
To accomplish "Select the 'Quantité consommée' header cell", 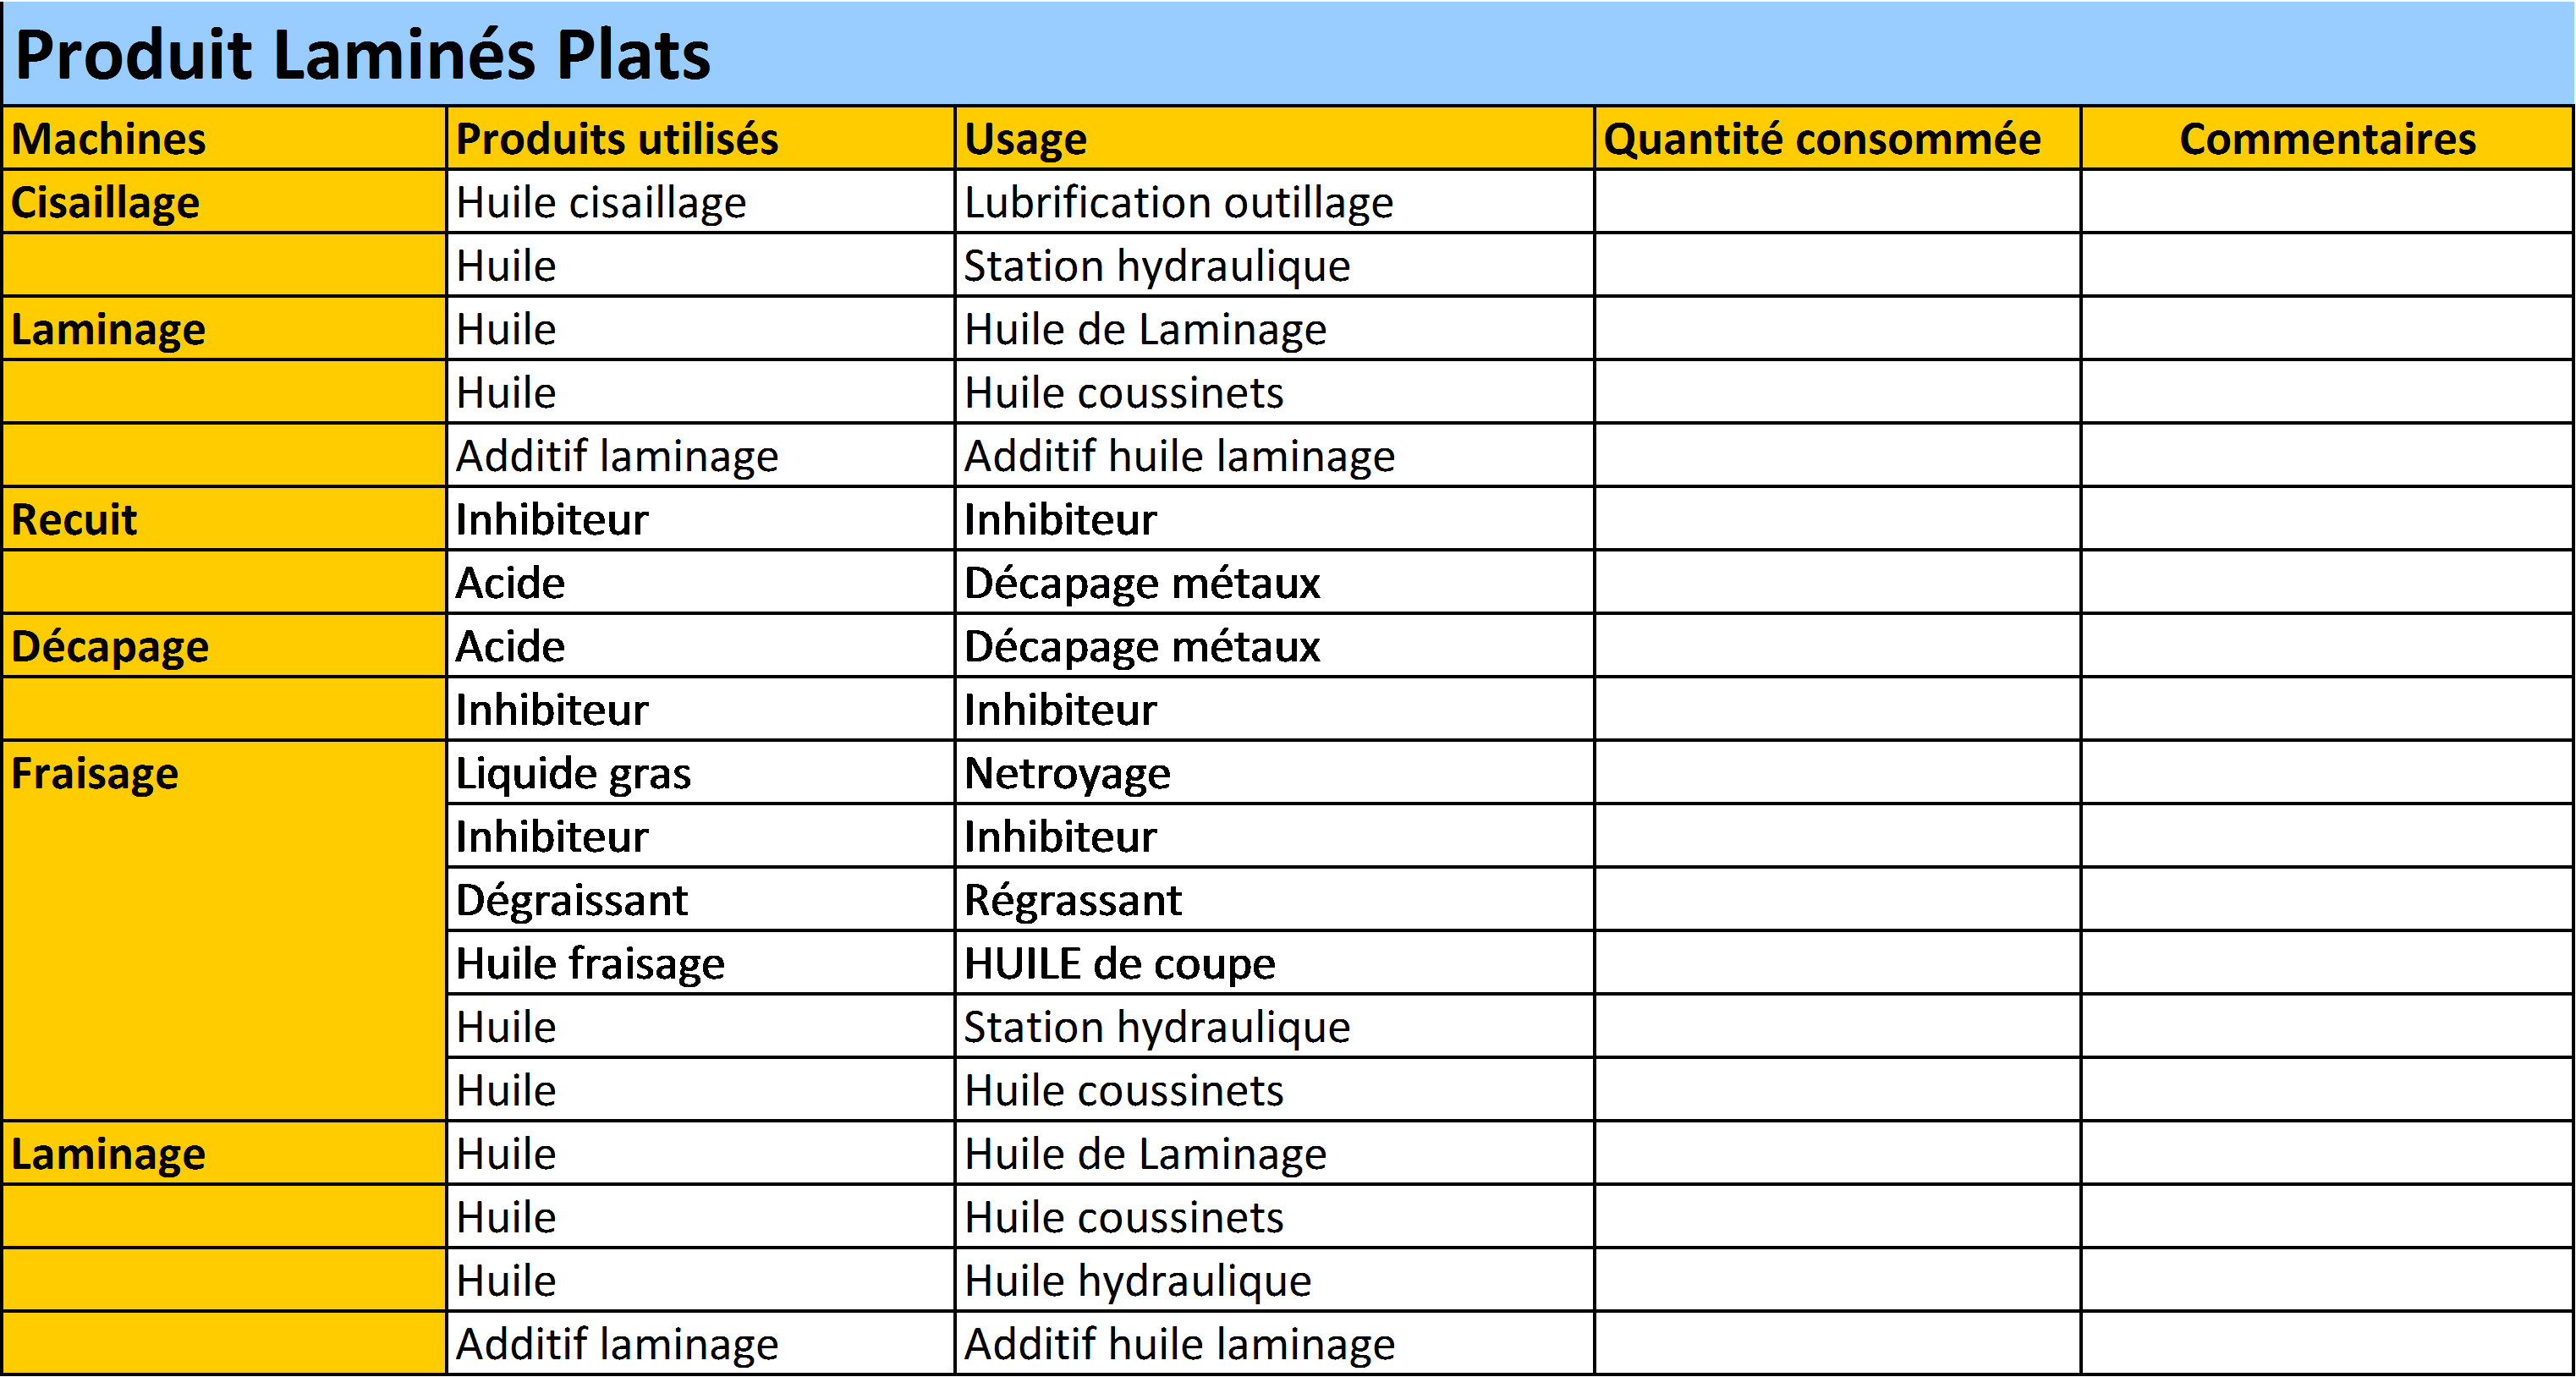I will click(x=1821, y=139).
